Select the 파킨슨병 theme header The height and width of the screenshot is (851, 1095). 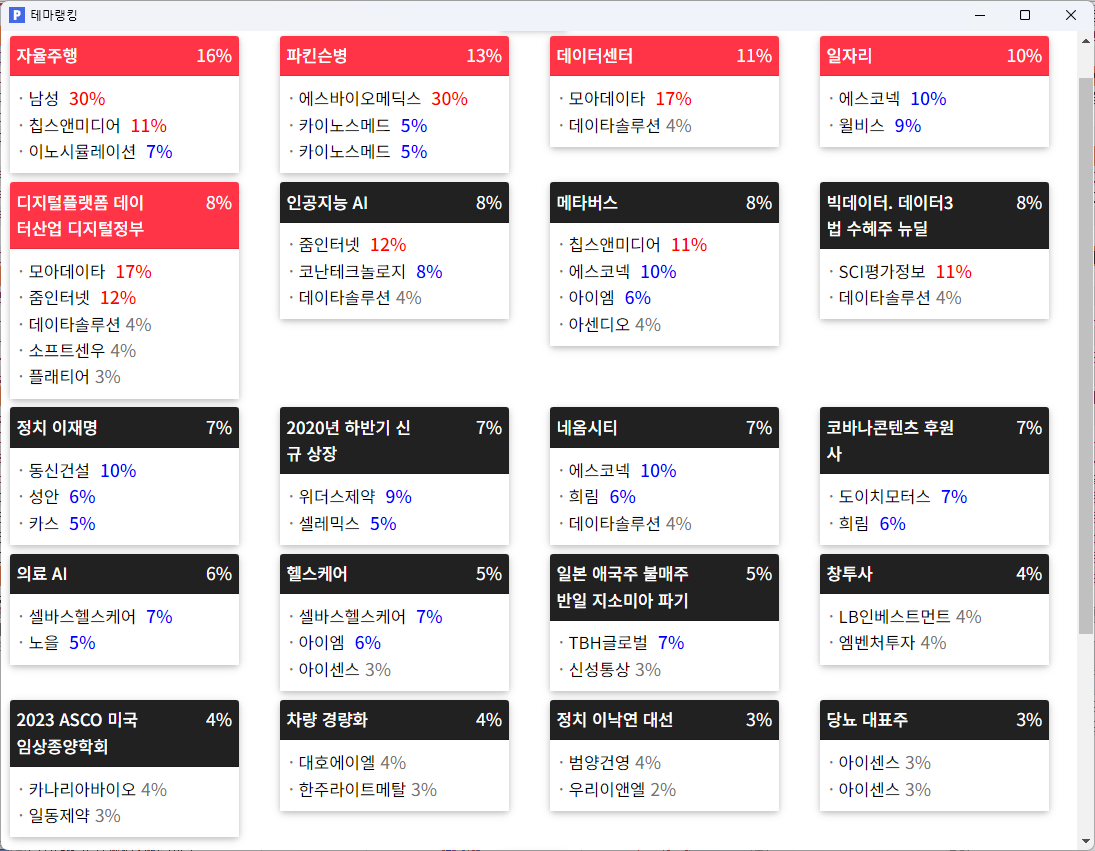pos(394,56)
